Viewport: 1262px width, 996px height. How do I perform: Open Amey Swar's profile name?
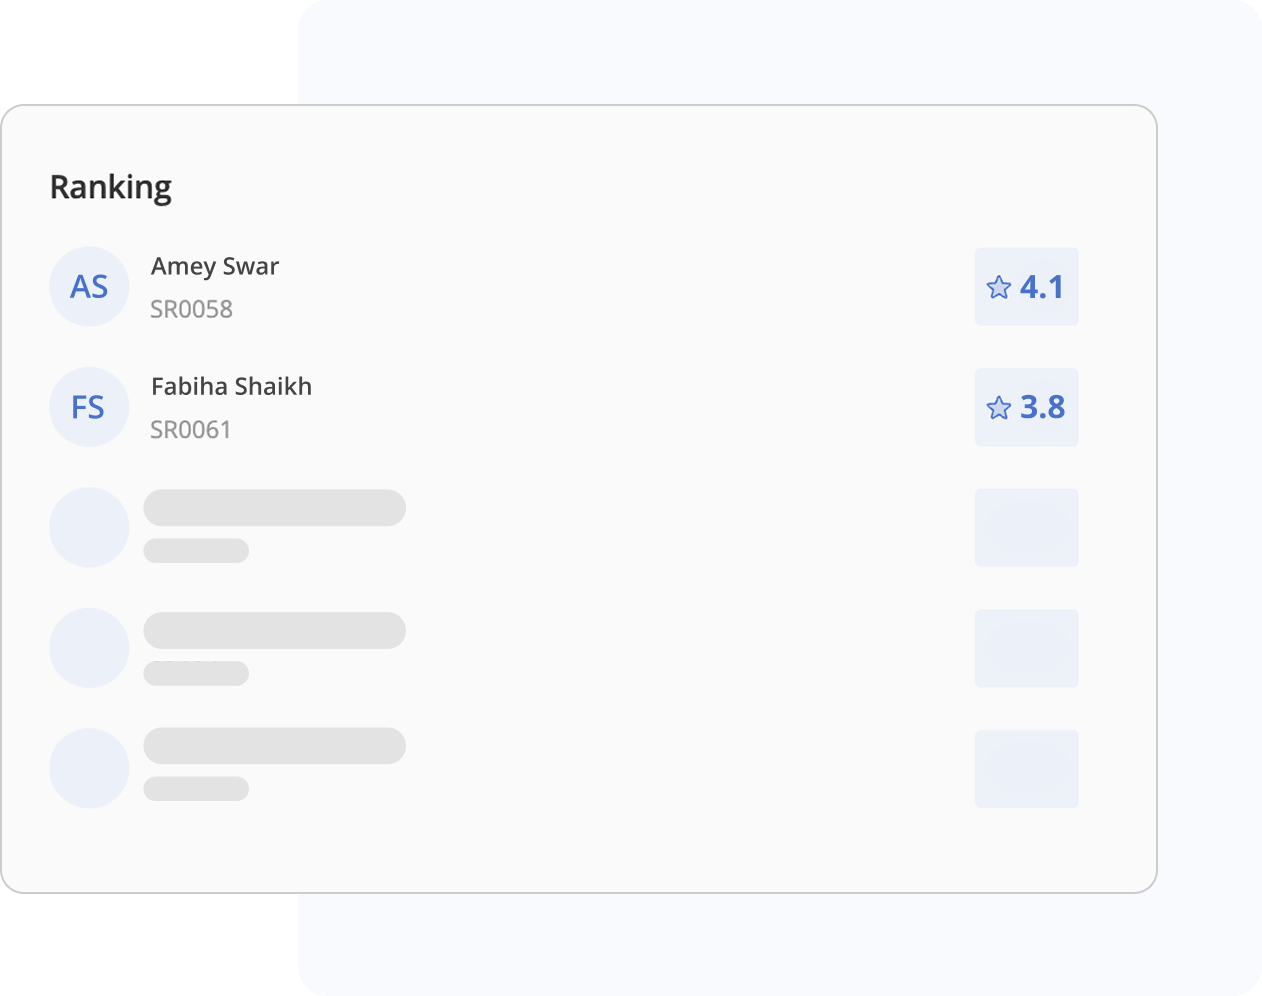[215, 267]
